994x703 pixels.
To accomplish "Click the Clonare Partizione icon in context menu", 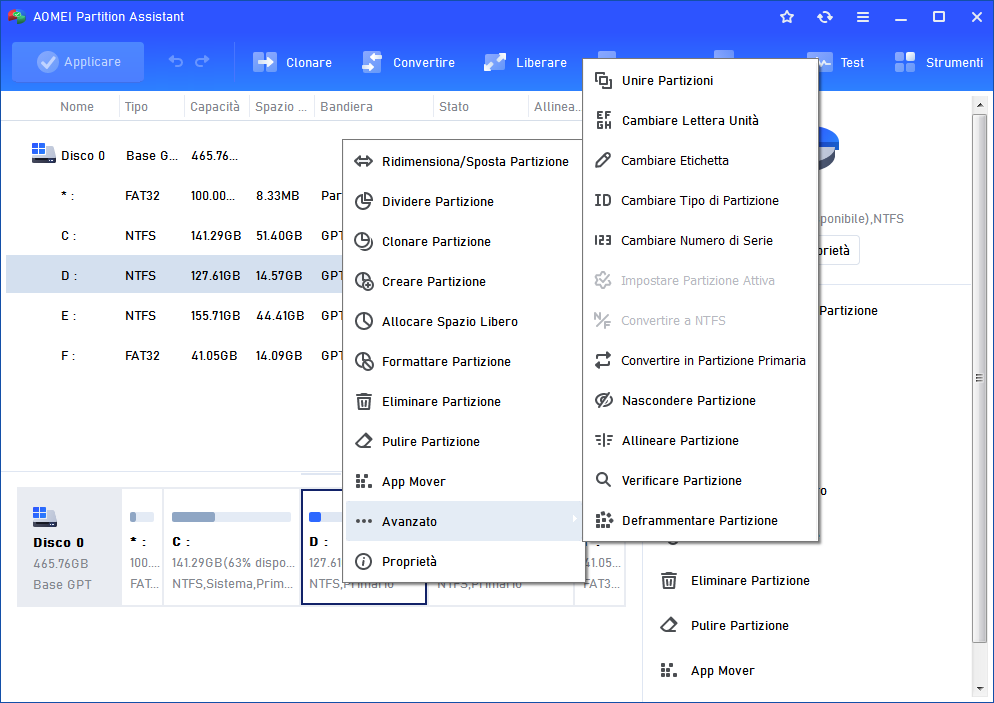I will click(x=364, y=242).
